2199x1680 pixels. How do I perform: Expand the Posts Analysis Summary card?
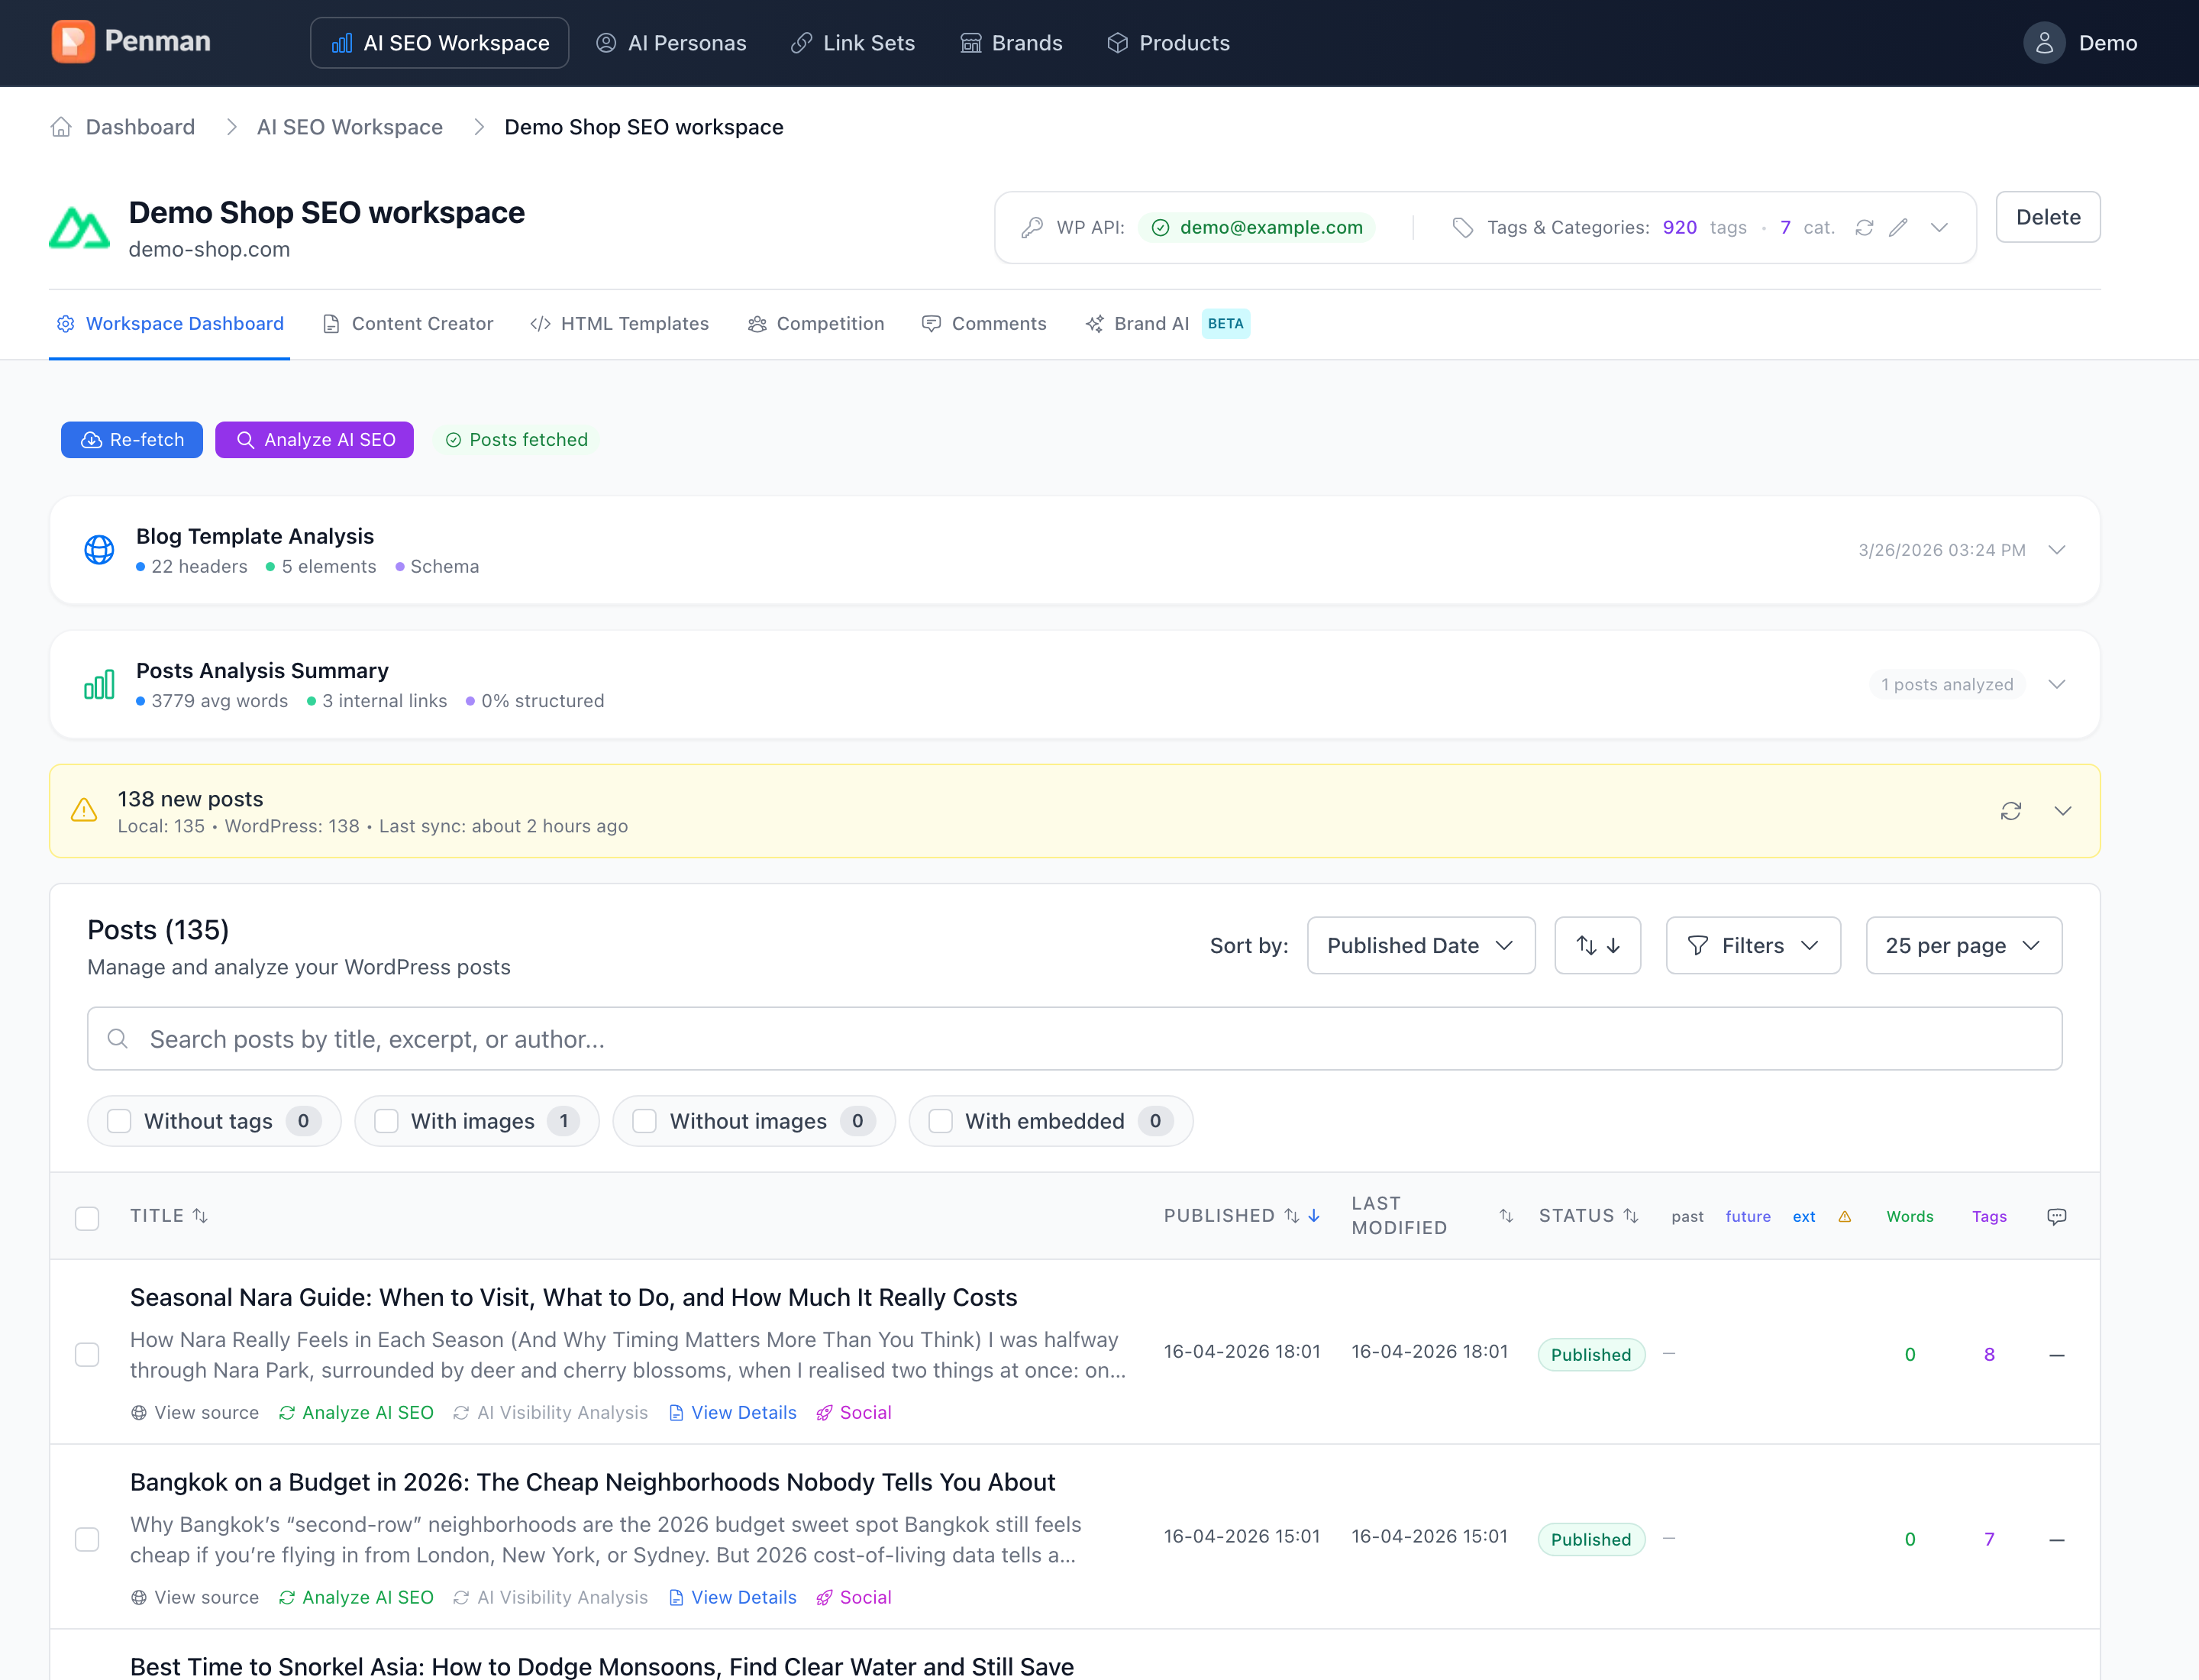pyautogui.click(x=2057, y=684)
